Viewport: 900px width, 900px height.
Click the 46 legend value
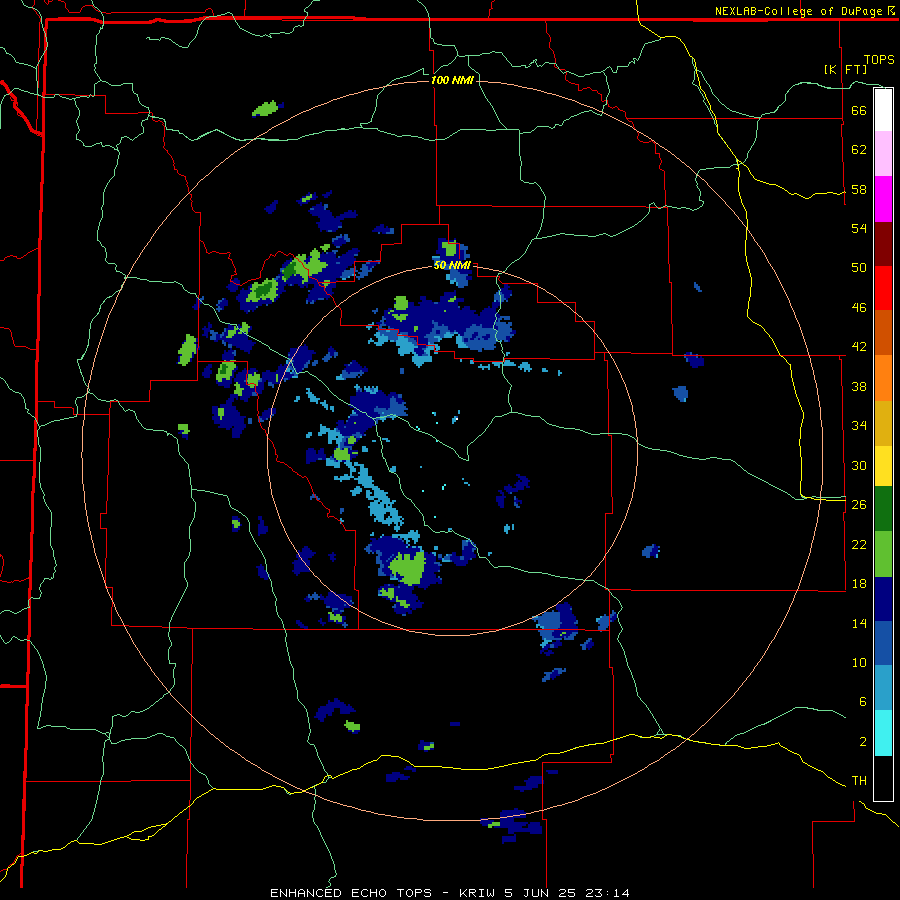click(x=859, y=307)
